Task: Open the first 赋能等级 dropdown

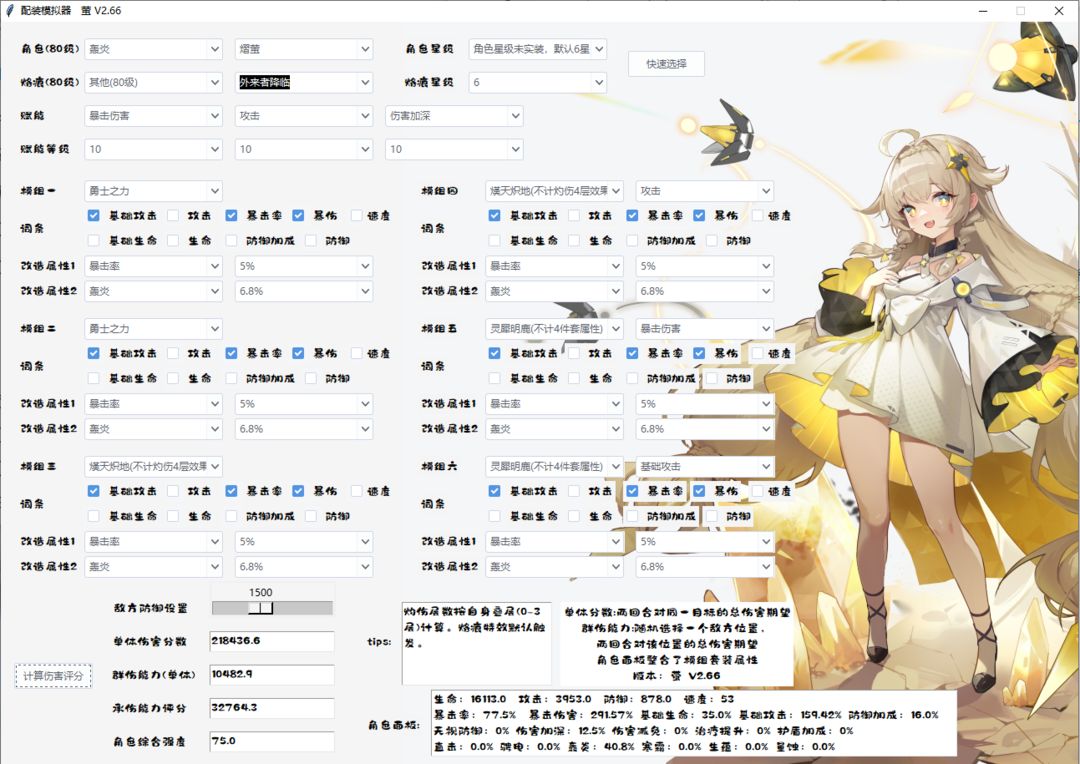Action: [x=153, y=149]
